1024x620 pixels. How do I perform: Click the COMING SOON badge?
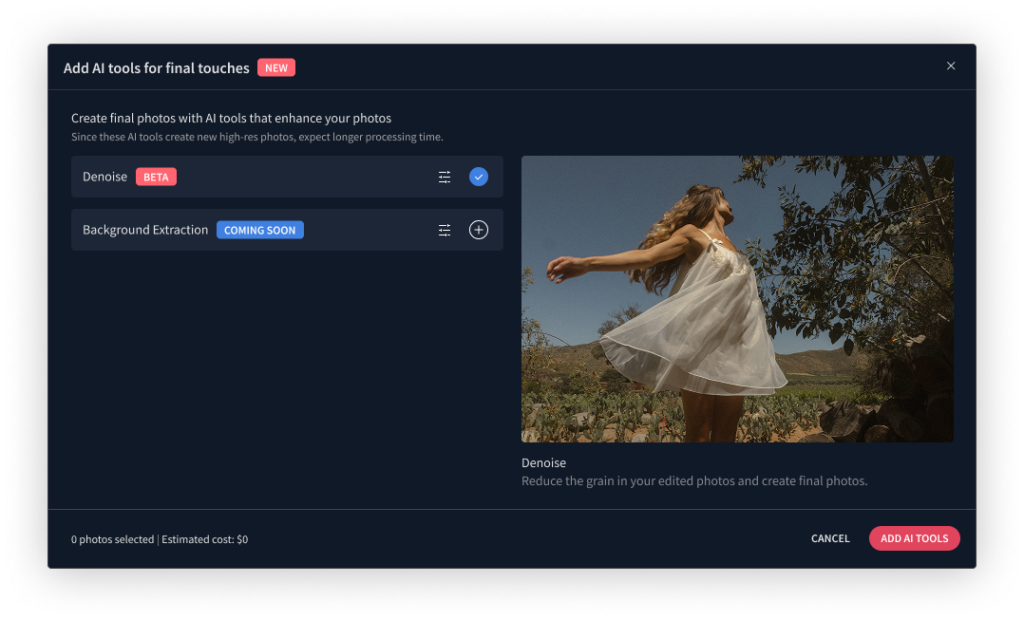click(x=260, y=230)
